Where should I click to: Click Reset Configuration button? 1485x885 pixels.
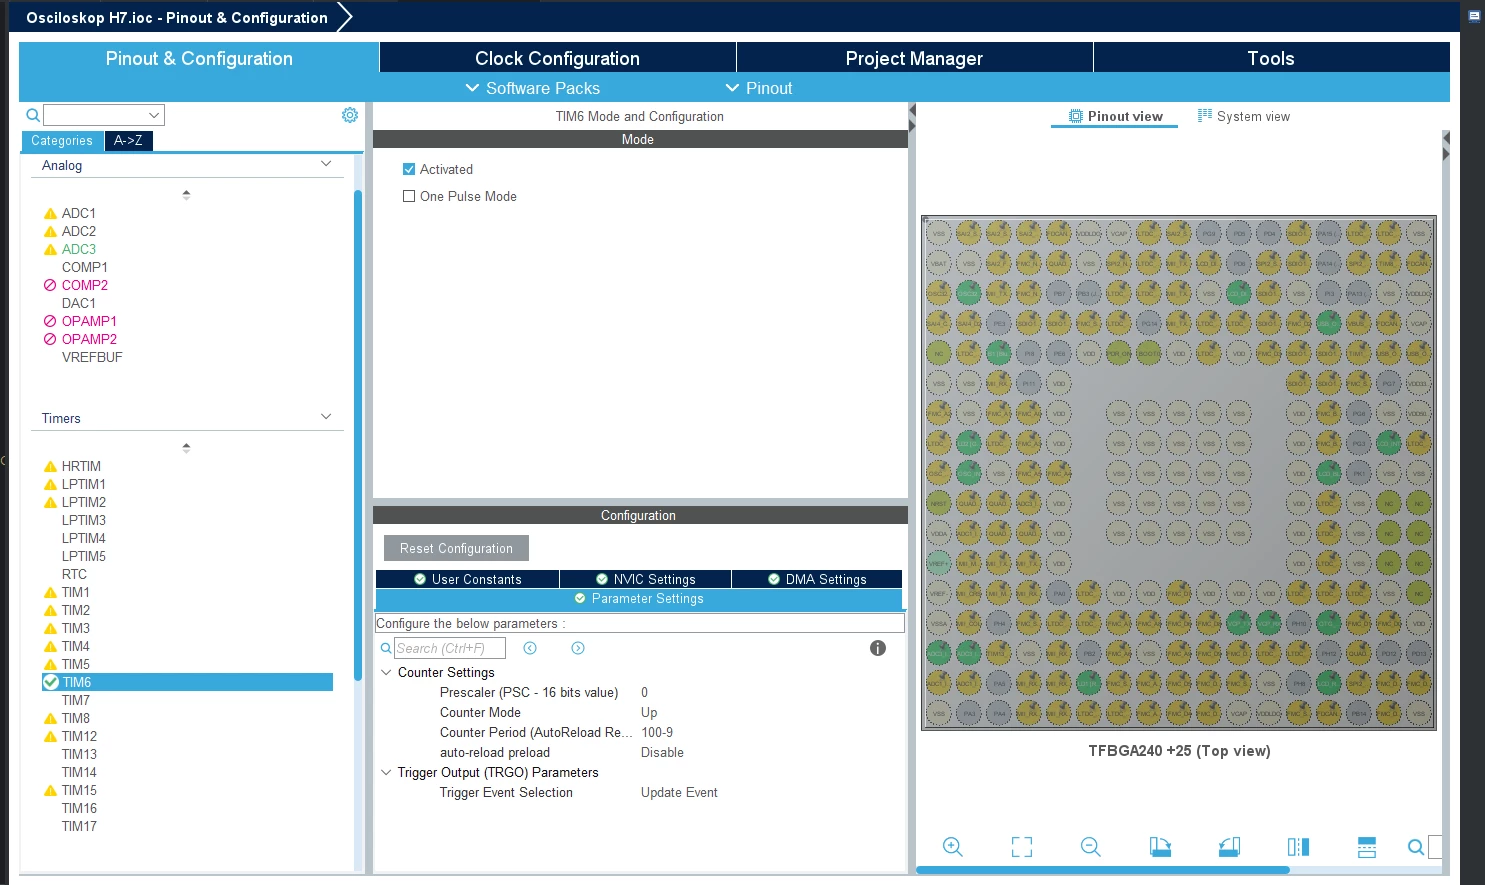tap(456, 548)
